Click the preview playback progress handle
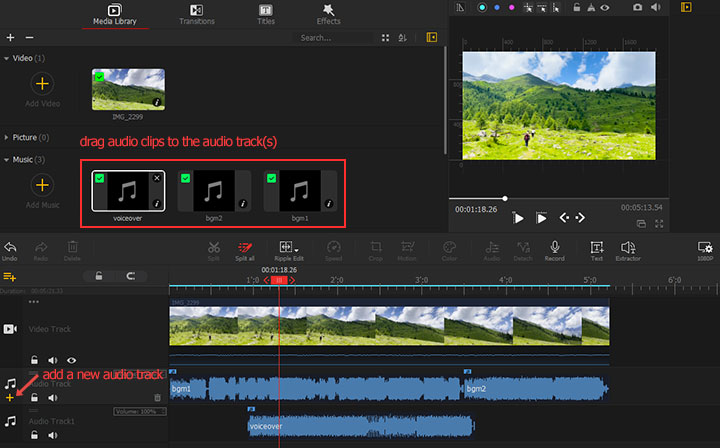 click(x=505, y=198)
